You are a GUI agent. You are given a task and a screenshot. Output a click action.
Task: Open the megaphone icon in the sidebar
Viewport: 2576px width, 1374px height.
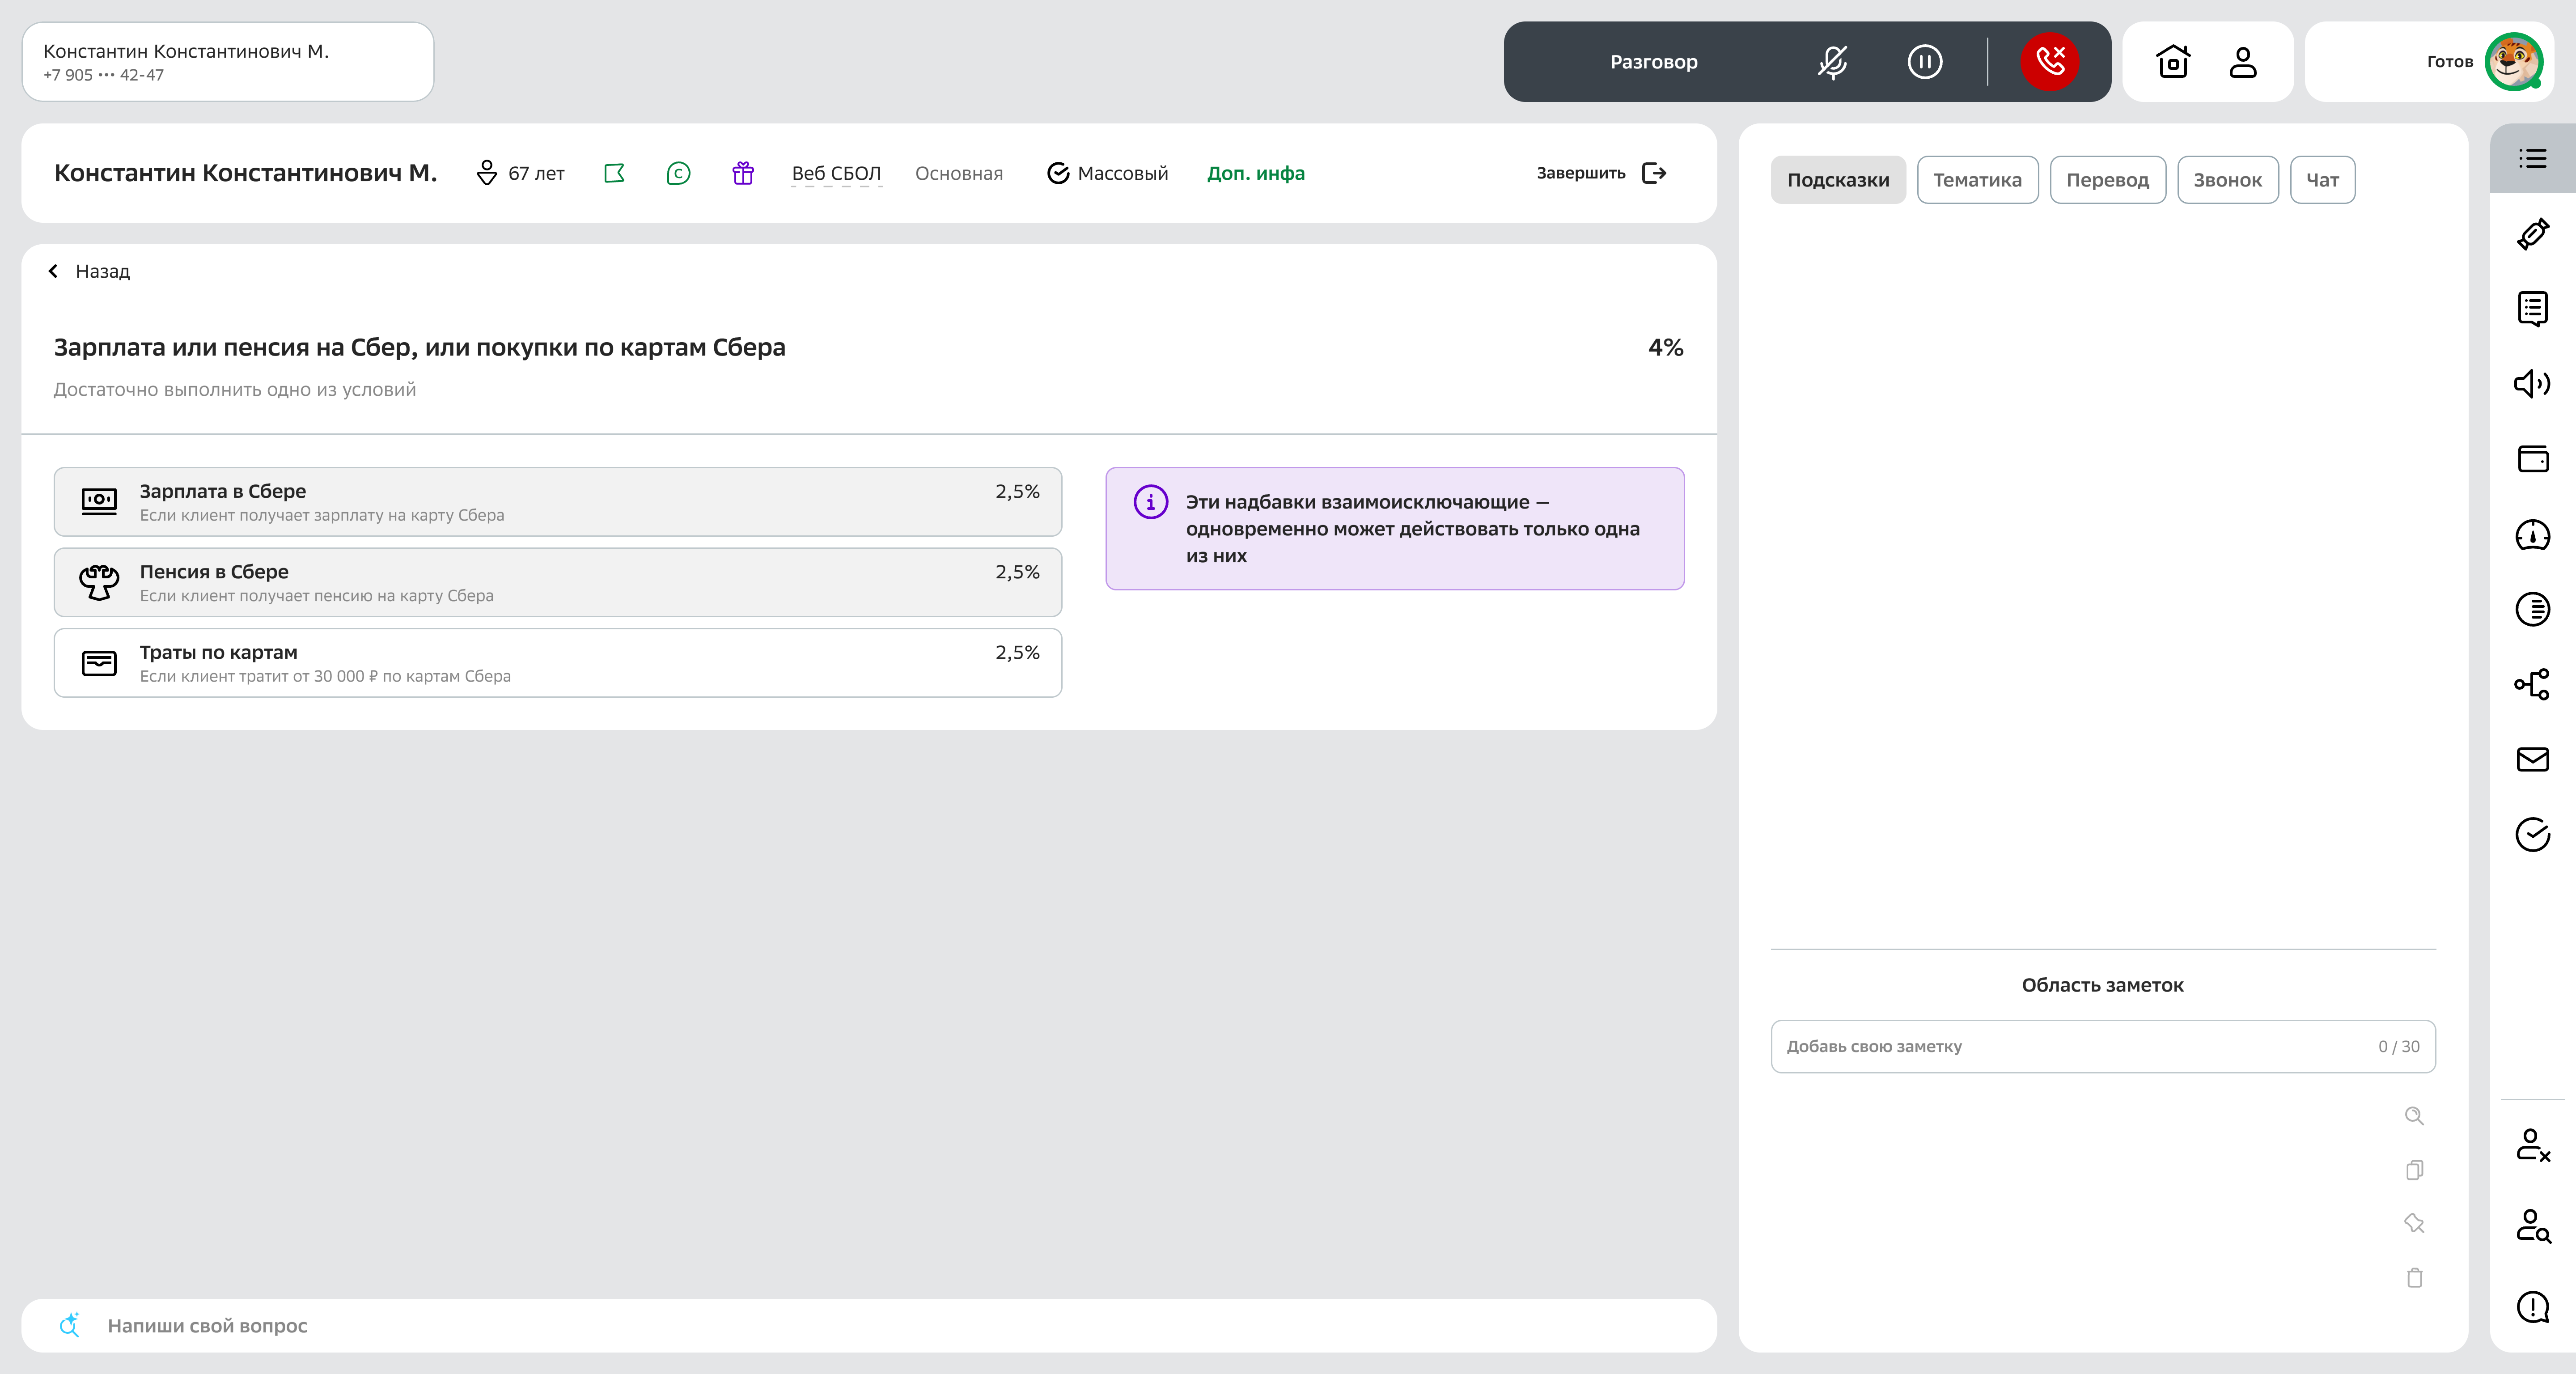[x=2532, y=384]
